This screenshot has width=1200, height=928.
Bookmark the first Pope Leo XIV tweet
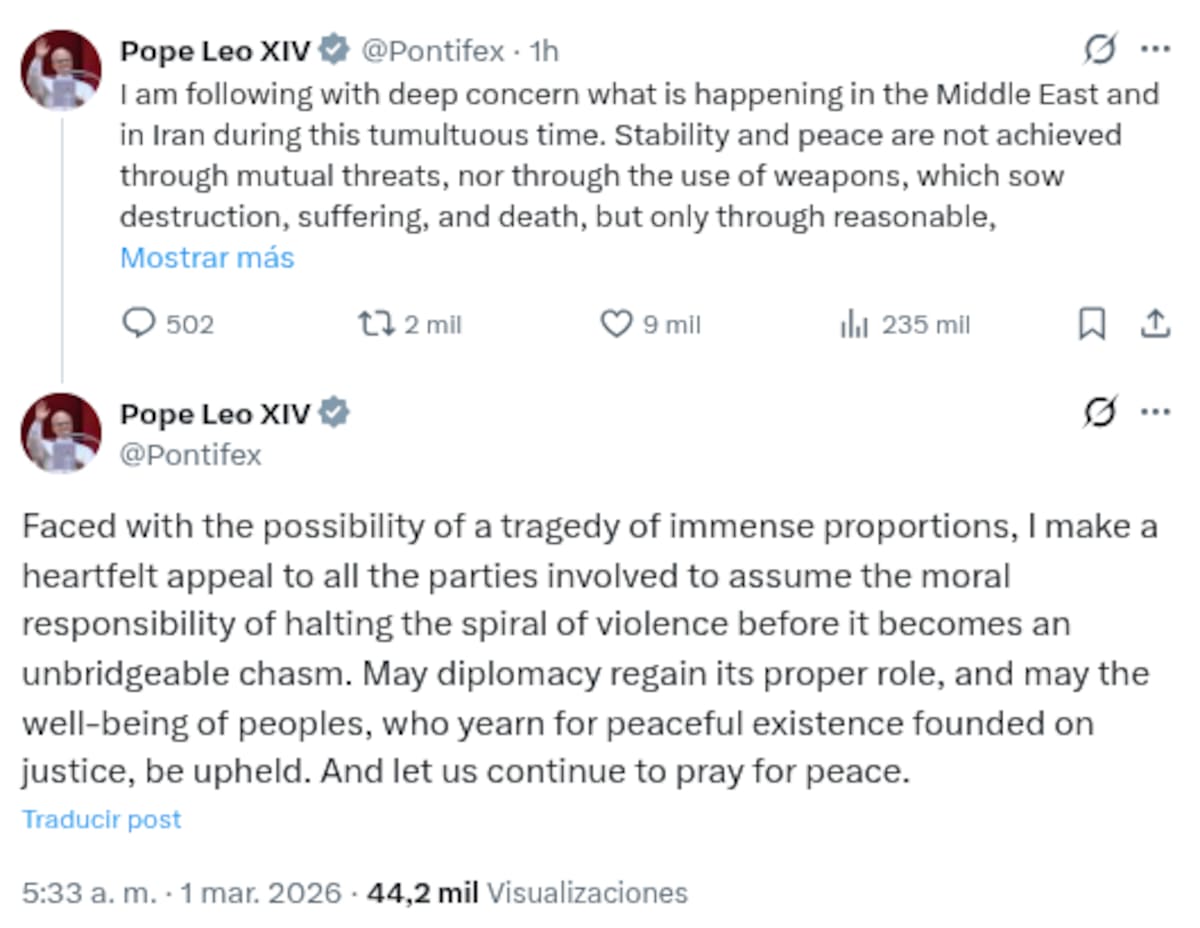pyautogui.click(x=1092, y=324)
